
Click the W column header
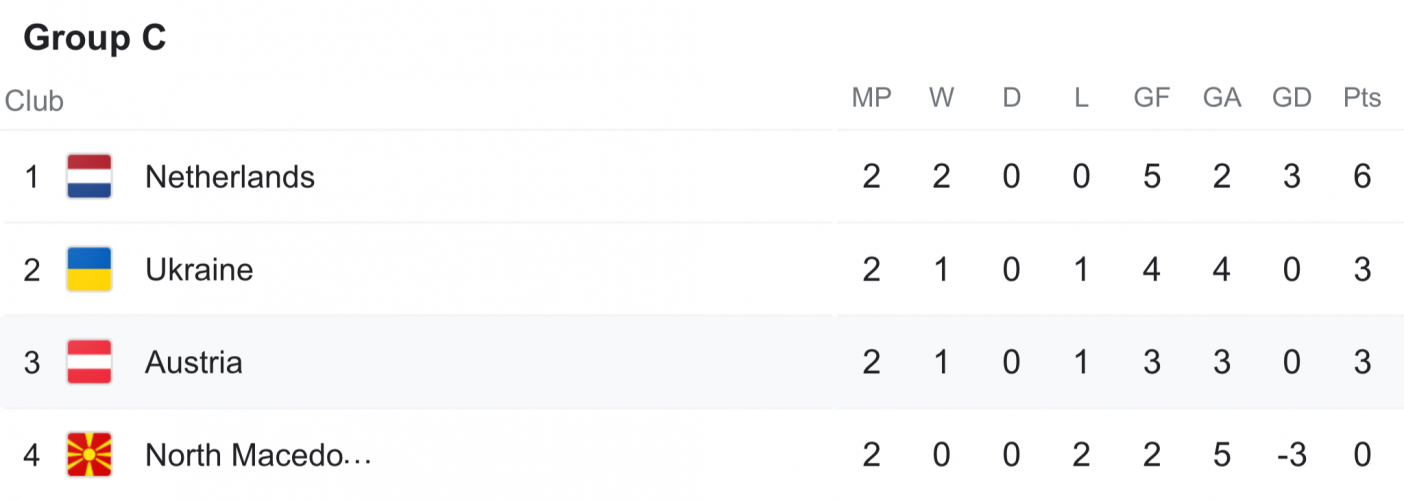(x=941, y=98)
